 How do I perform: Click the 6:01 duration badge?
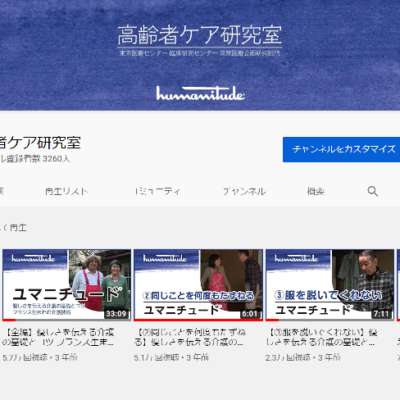click(x=250, y=314)
